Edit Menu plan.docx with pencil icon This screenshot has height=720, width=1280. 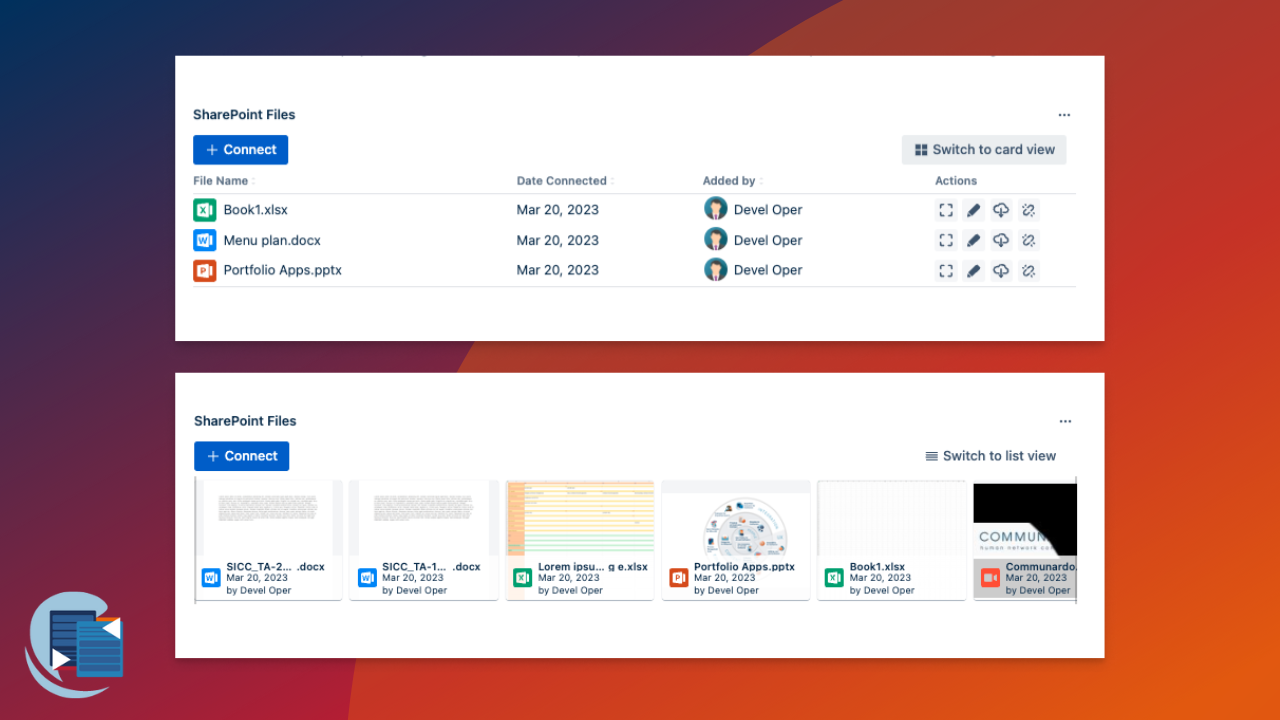pos(973,240)
